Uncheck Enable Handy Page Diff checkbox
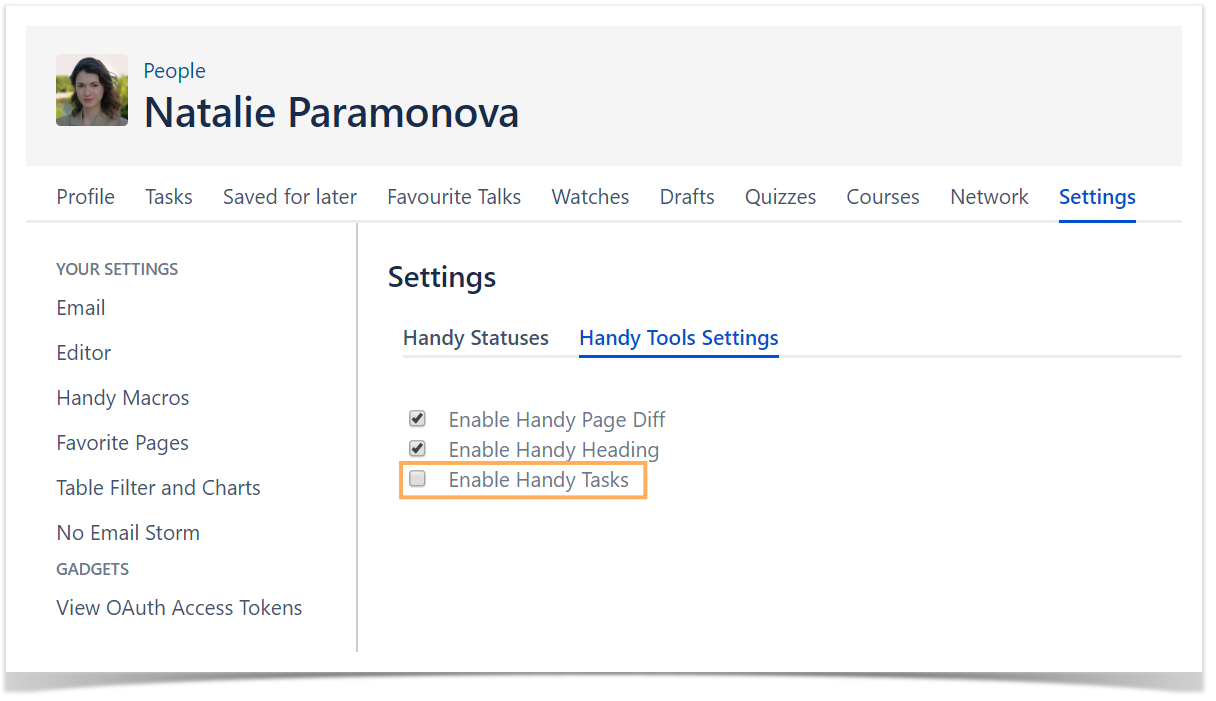Viewport: 1216px width, 701px height. click(x=418, y=418)
